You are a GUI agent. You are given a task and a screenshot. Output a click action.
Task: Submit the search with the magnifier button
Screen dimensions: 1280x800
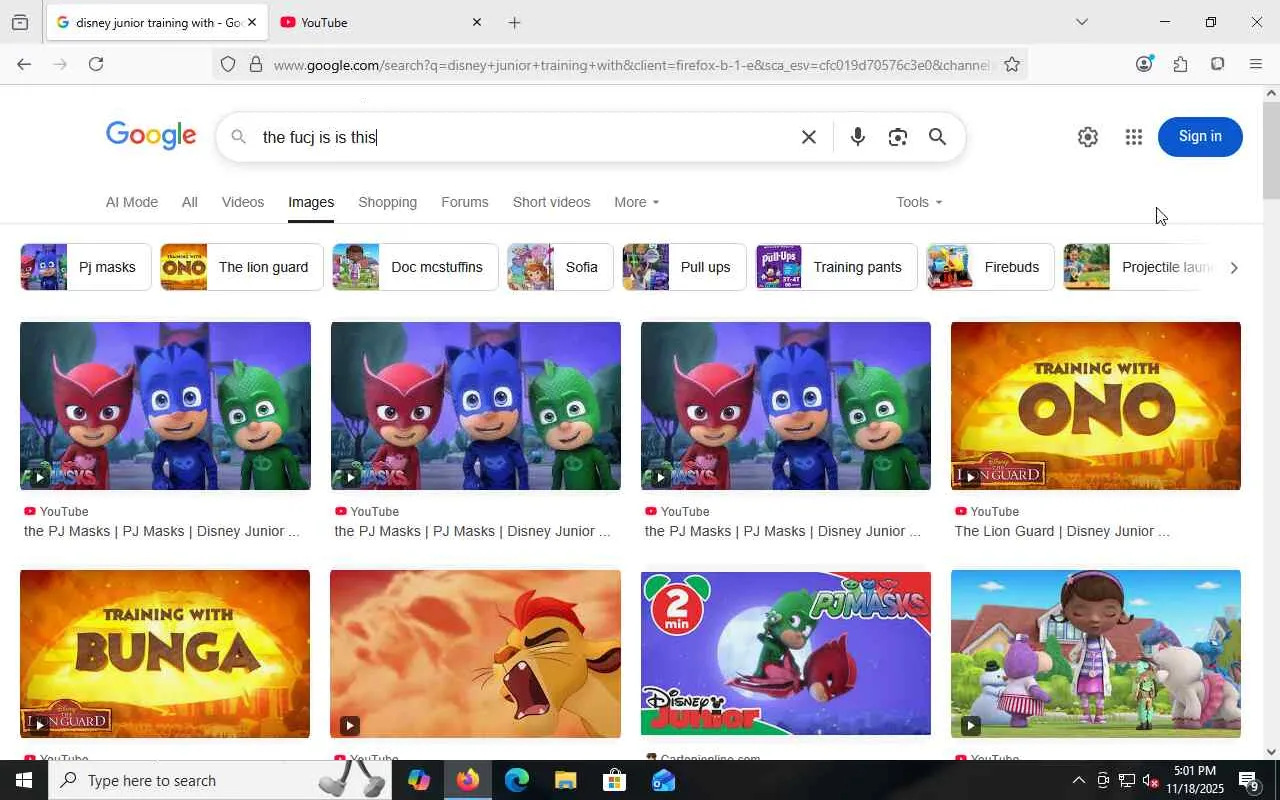click(937, 137)
